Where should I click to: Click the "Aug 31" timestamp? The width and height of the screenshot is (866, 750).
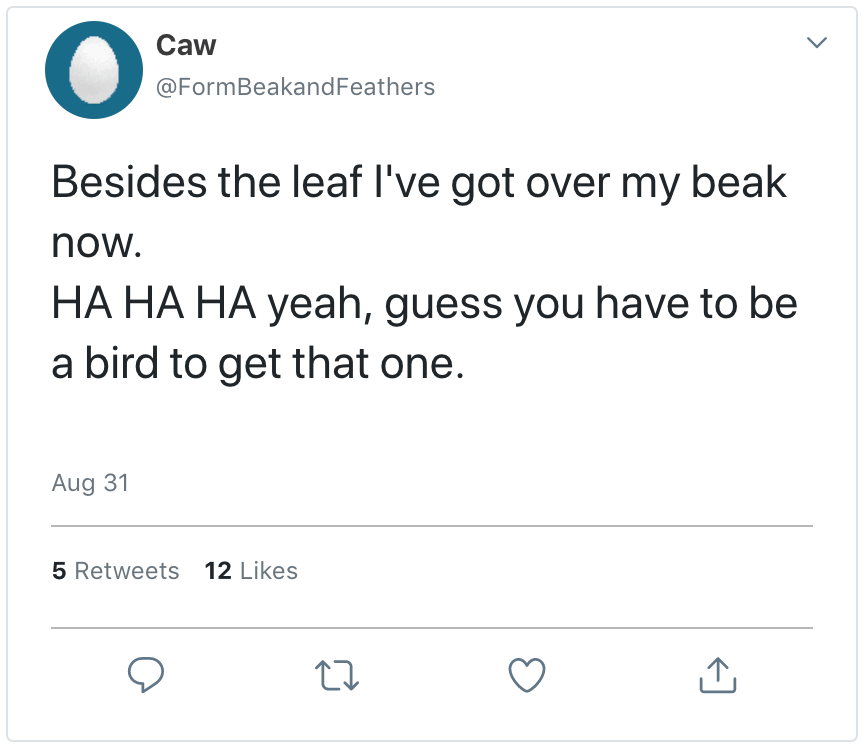click(90, 483)
